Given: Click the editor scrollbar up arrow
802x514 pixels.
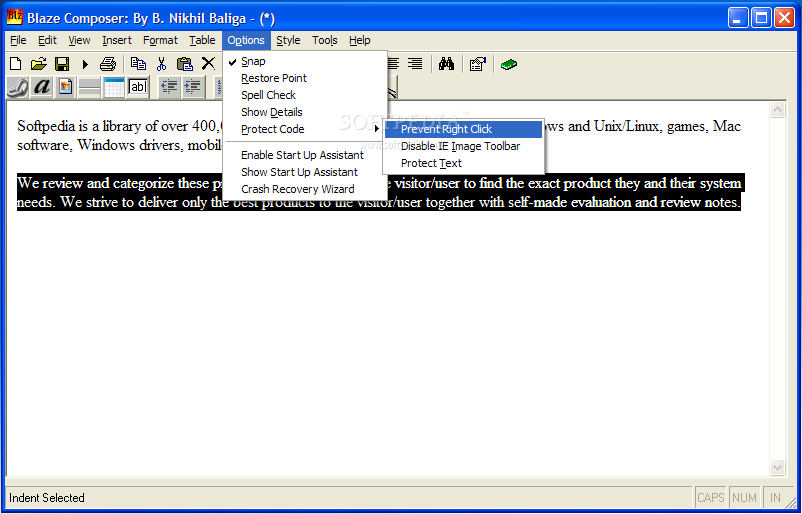Looking at the screenshot, I should (777, 110).
